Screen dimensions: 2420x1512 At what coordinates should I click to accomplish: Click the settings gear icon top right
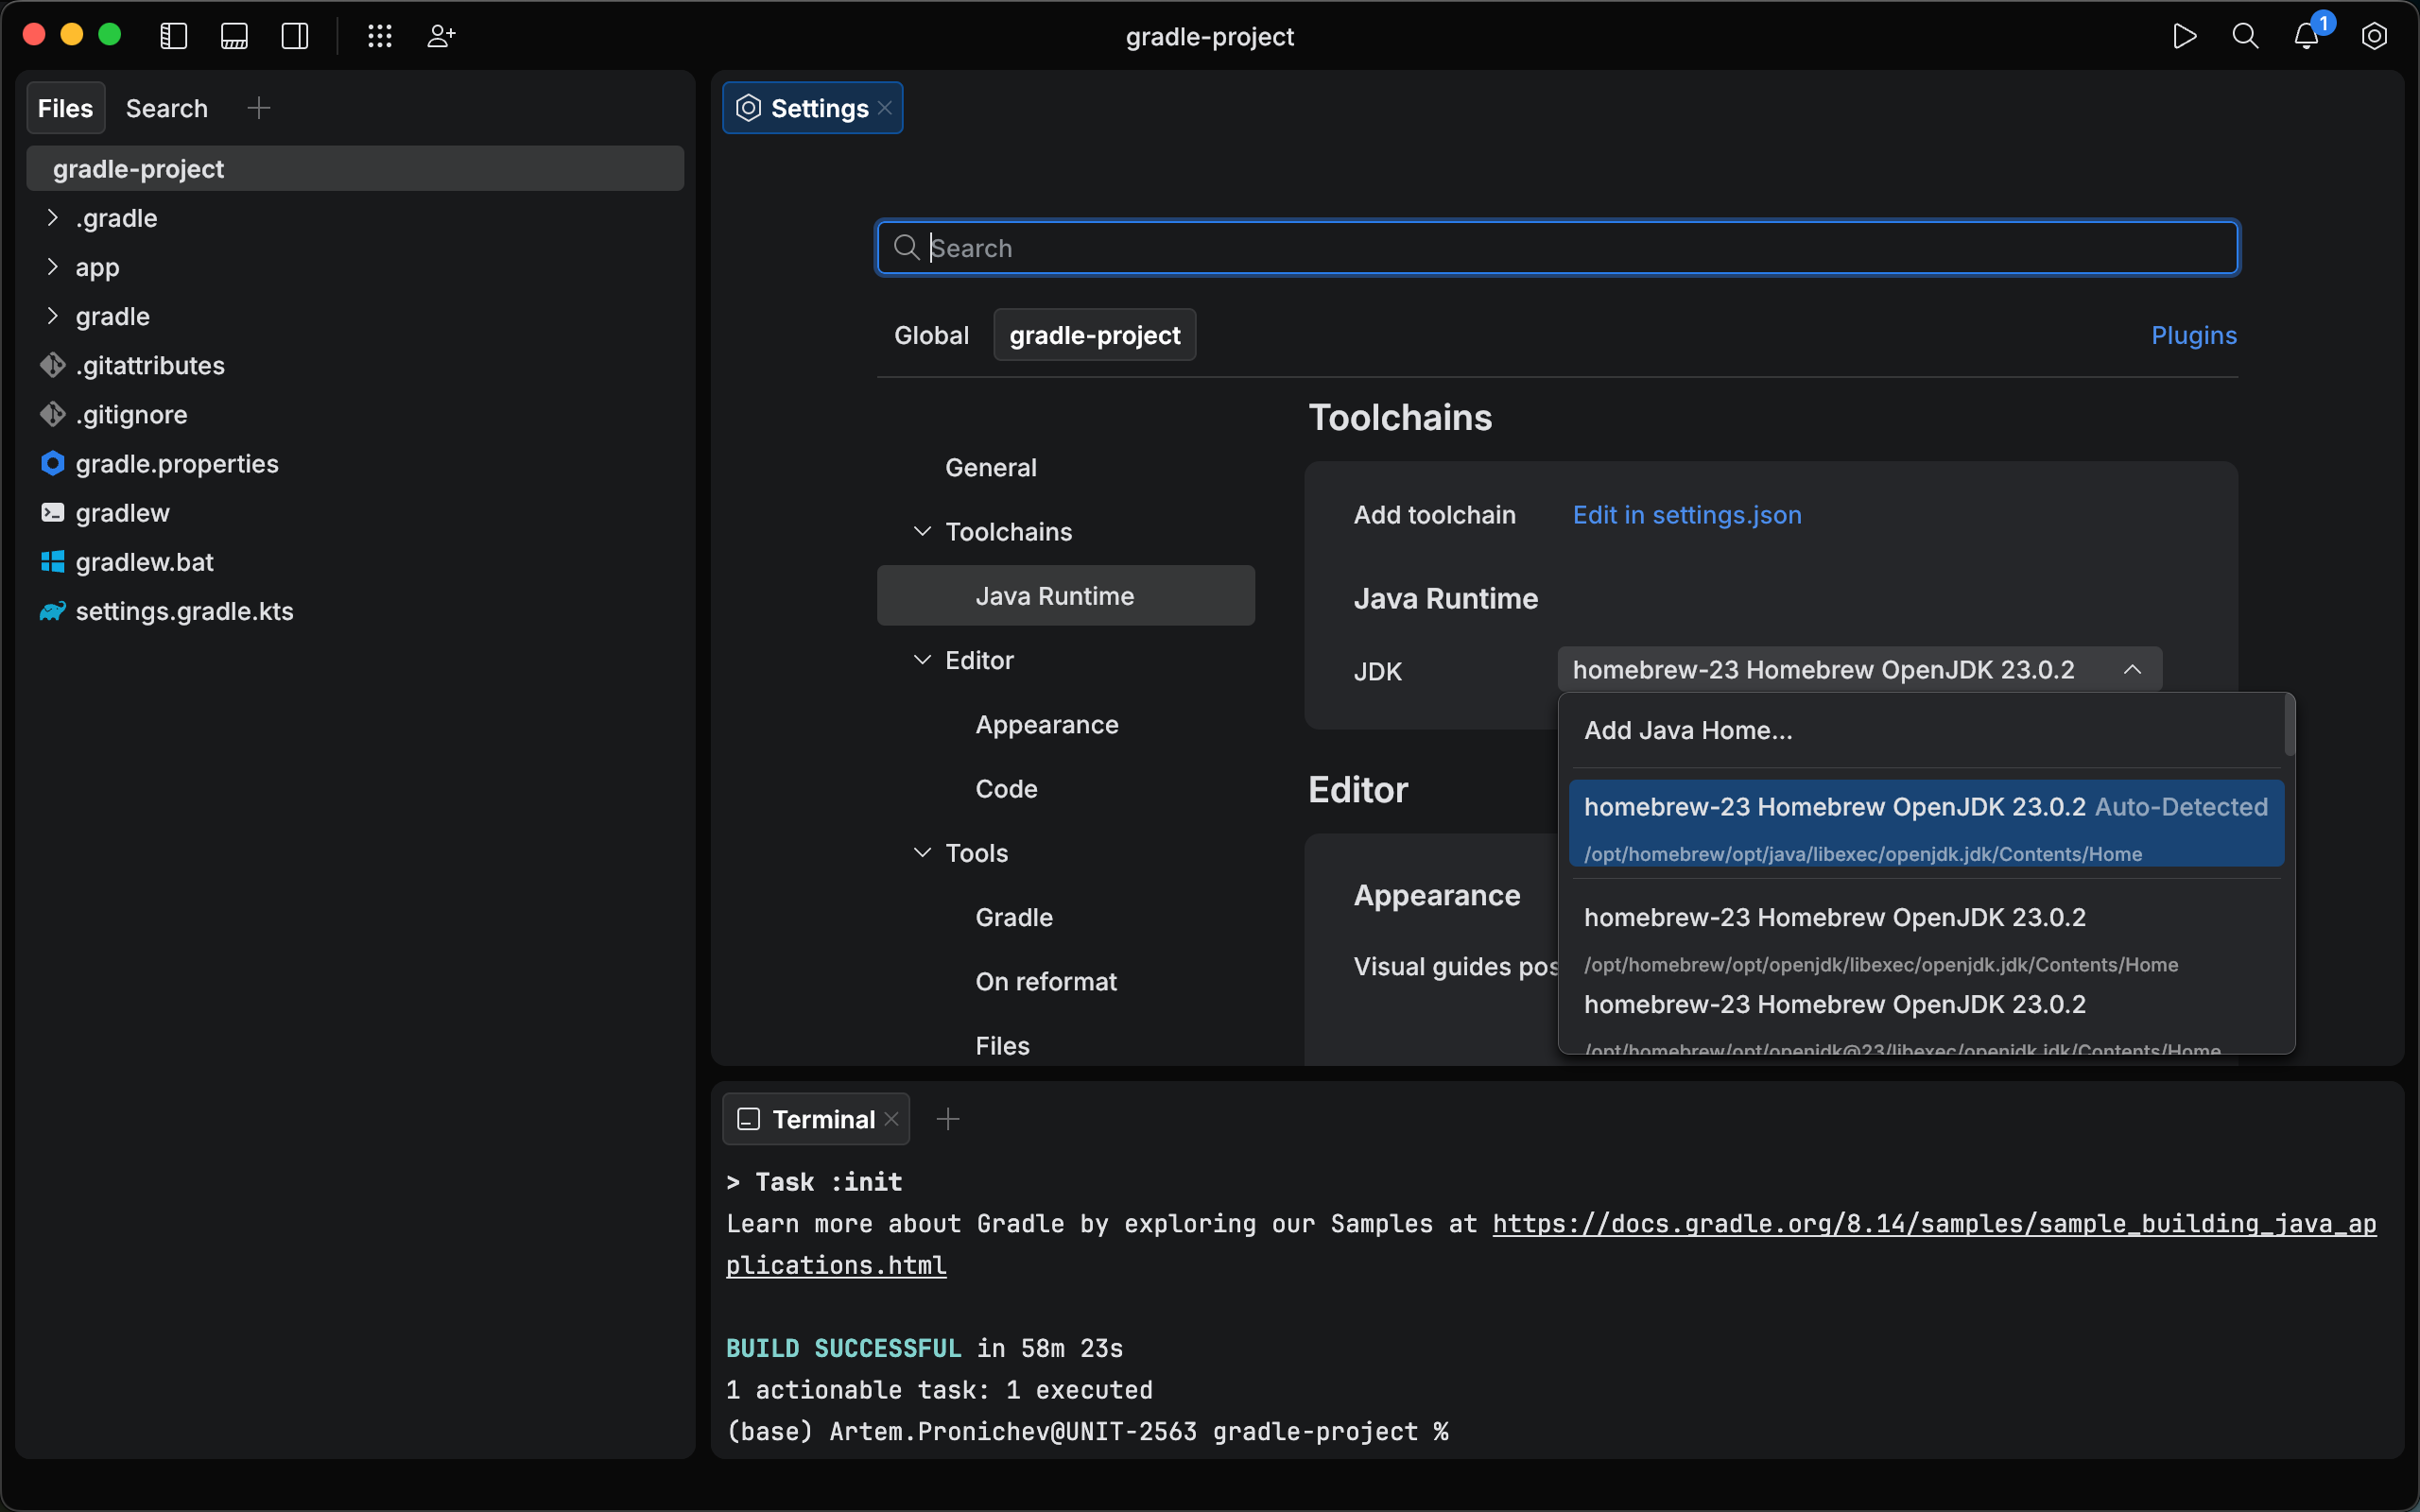click(2374, 36)
